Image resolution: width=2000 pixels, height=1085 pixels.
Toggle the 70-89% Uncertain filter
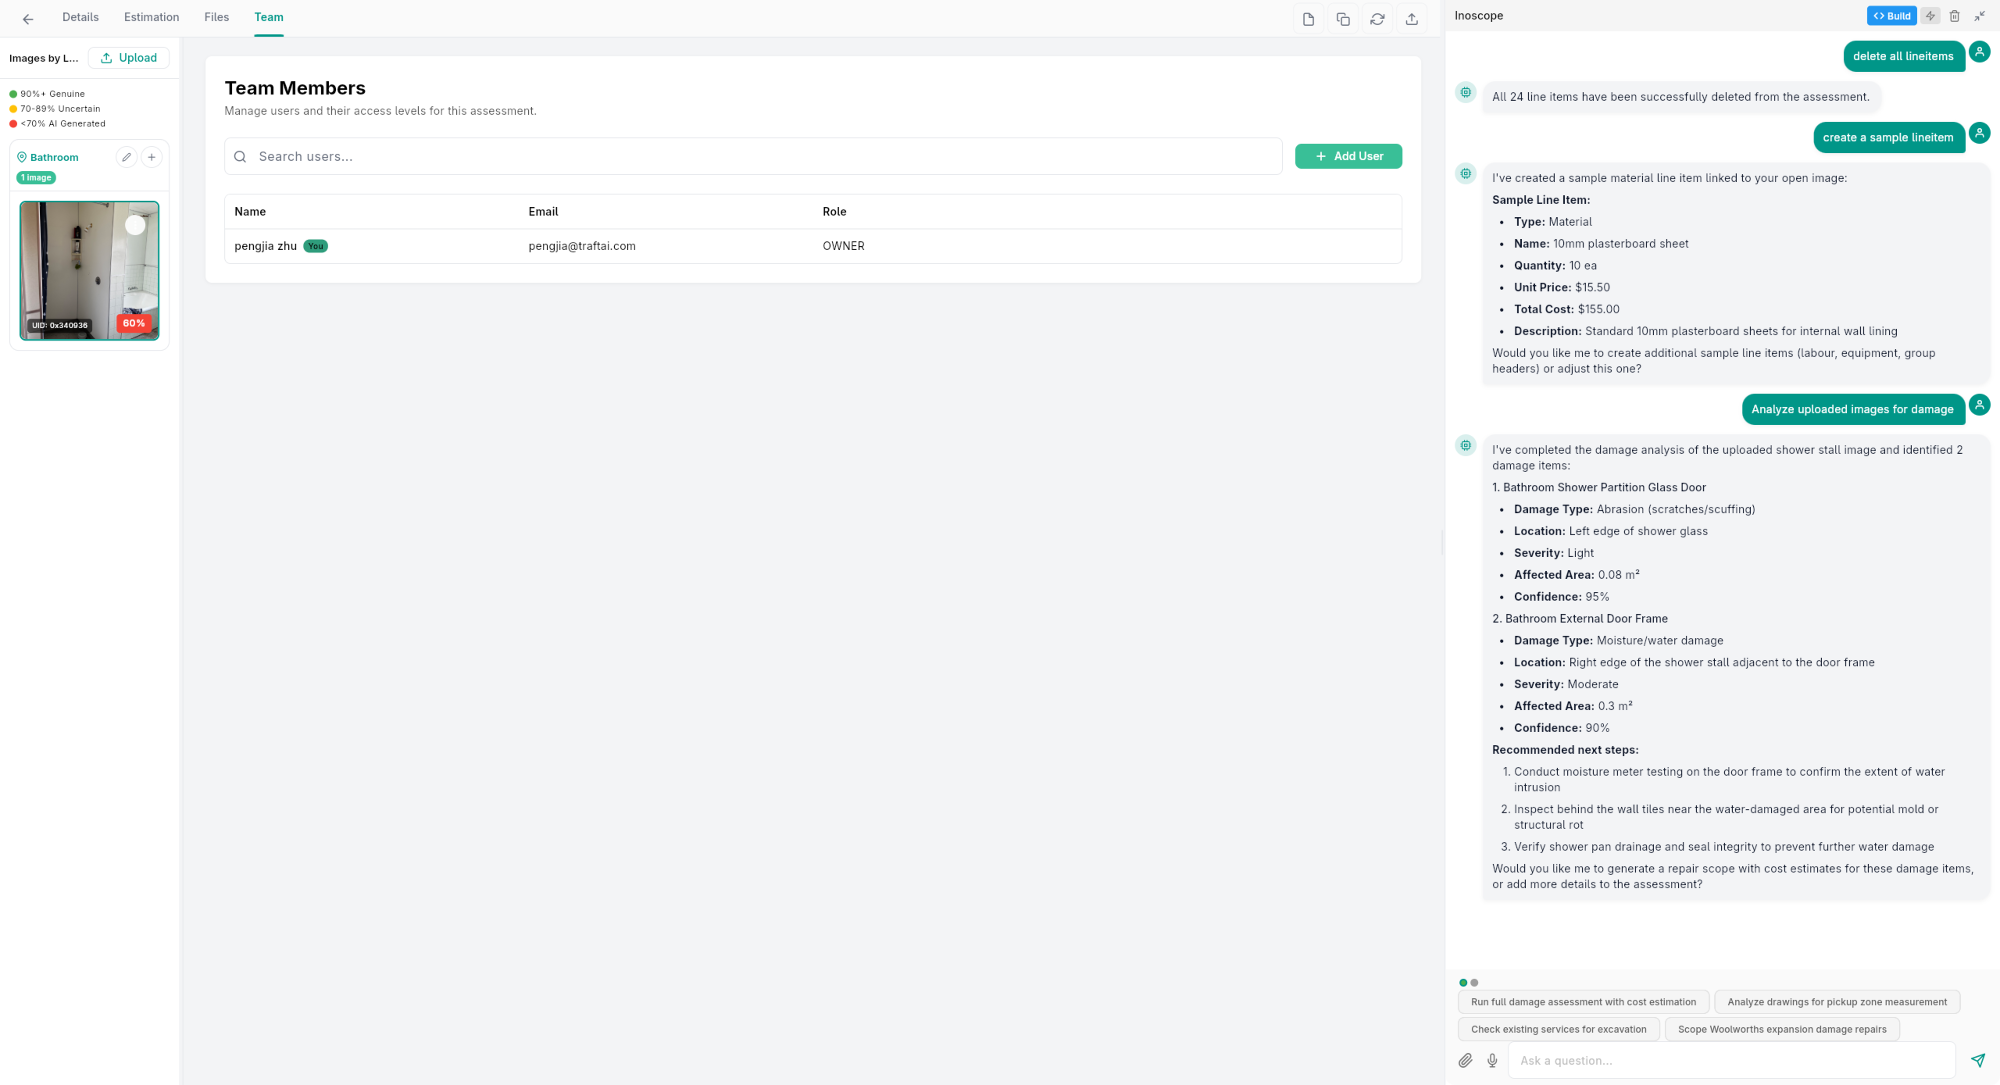click(55, 108)
